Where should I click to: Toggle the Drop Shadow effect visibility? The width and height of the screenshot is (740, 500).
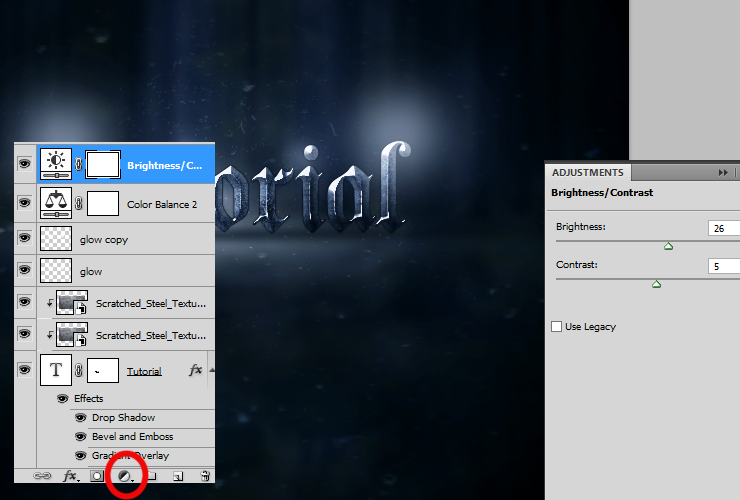pos(81,418)
